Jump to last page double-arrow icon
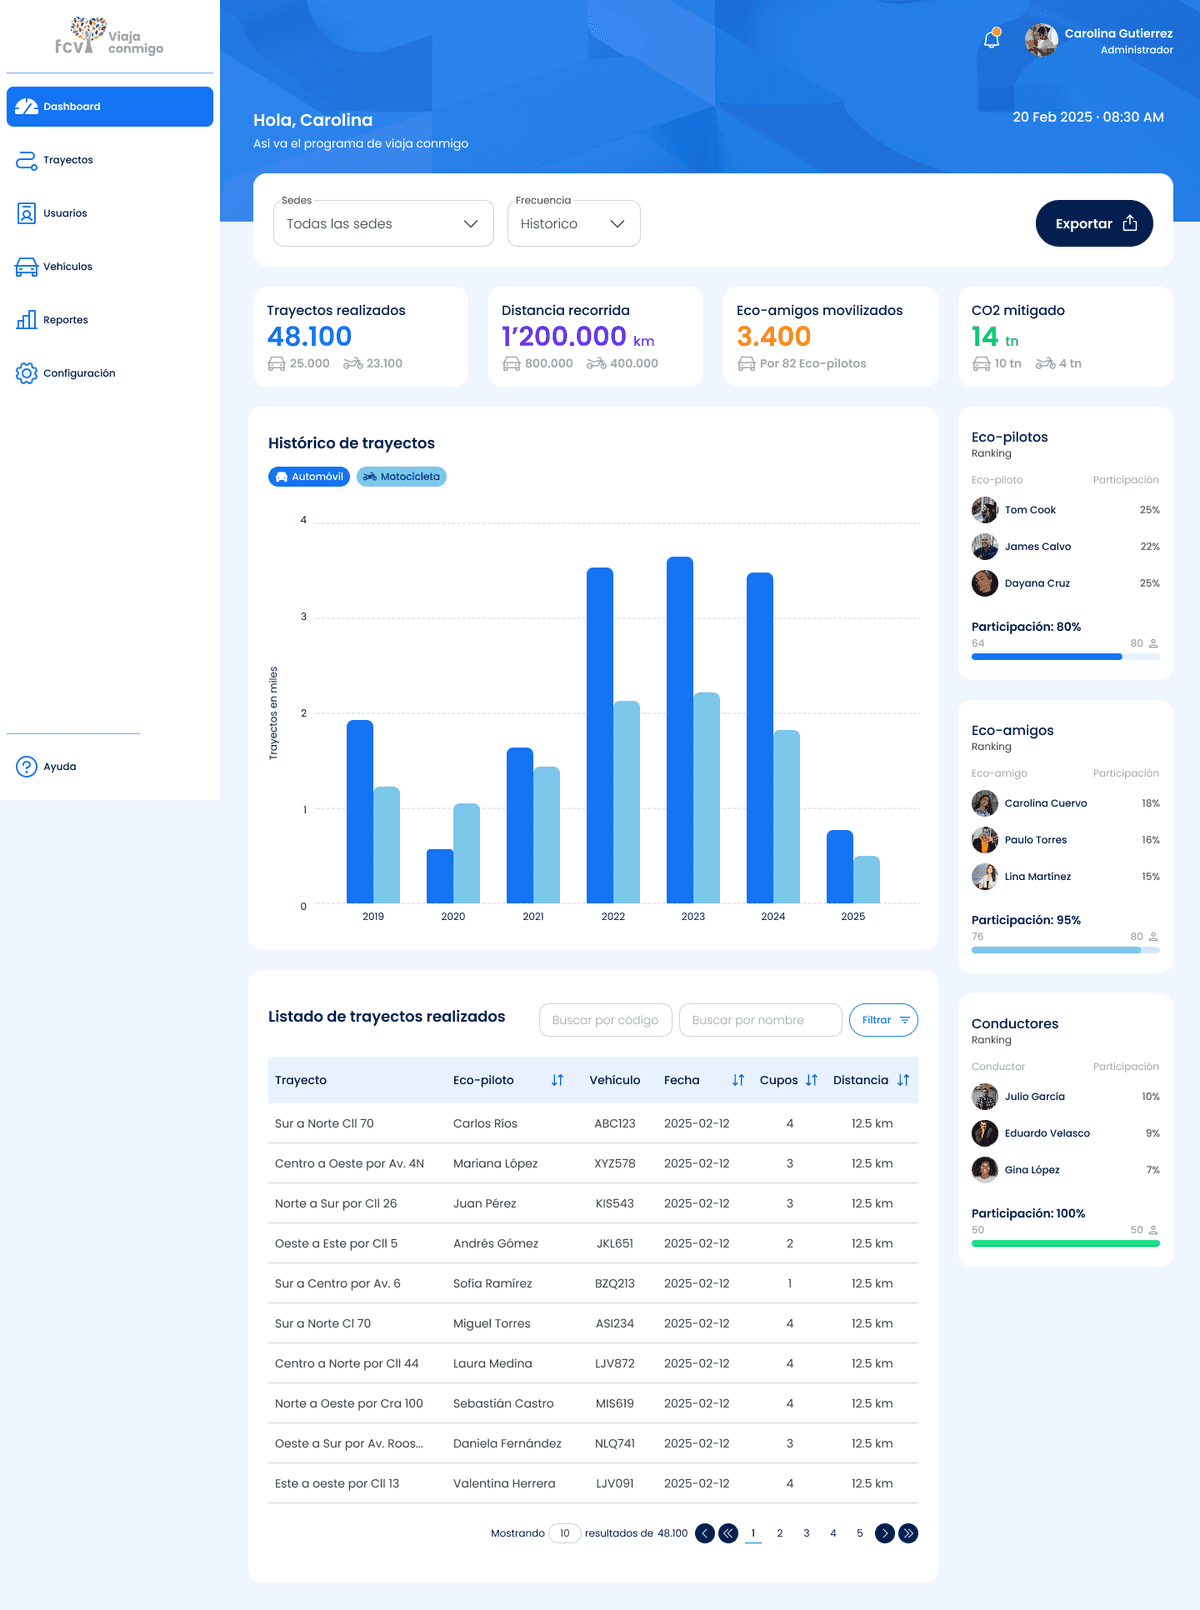 click(908, 1533)
